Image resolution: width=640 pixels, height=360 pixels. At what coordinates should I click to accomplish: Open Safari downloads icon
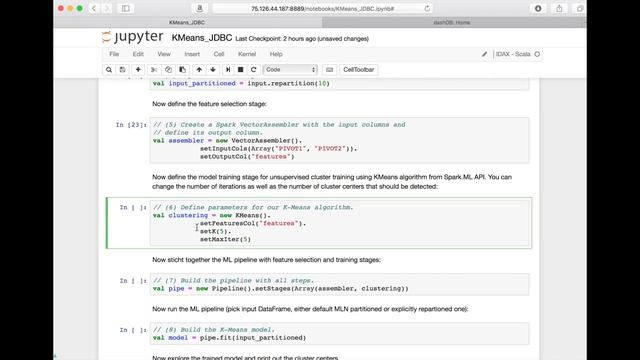[538, 8]
